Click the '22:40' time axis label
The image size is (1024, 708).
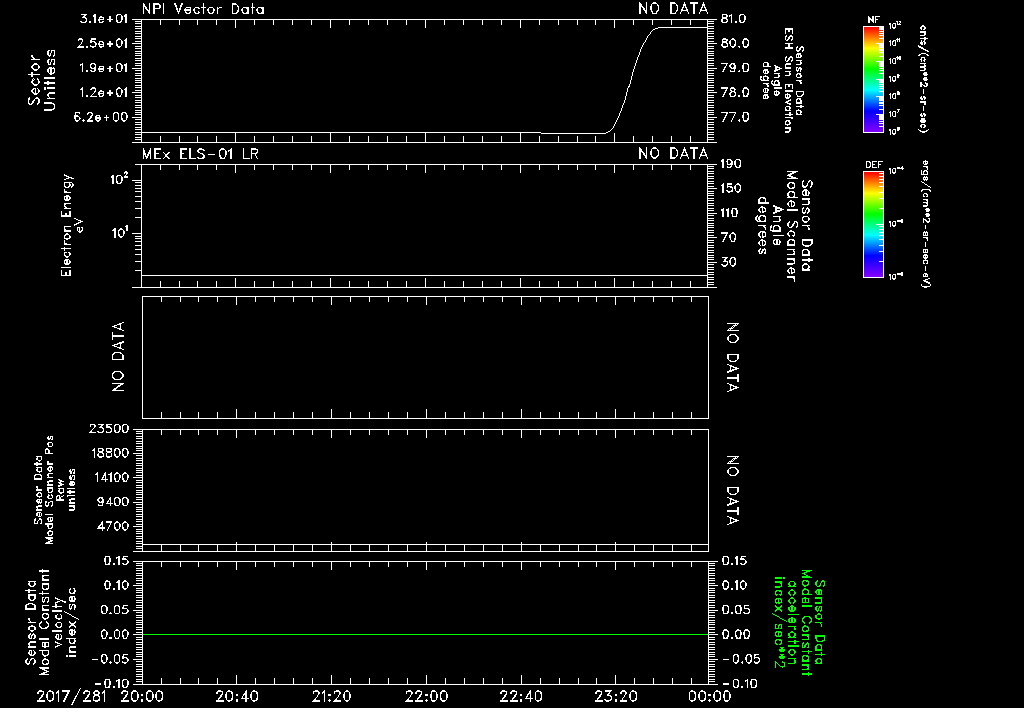521,696
